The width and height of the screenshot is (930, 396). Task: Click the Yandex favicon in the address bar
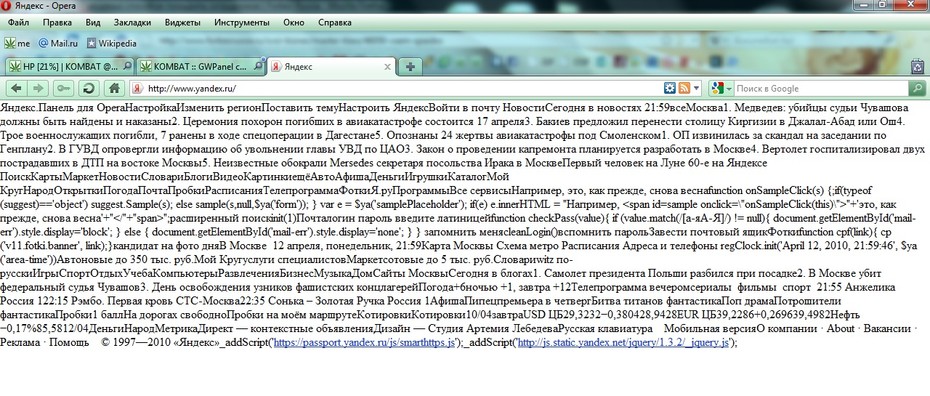137,88
